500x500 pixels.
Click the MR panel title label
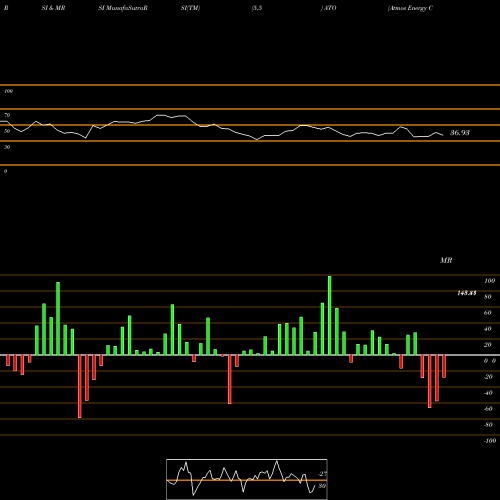pyautogui.click(x=446, y=260)
